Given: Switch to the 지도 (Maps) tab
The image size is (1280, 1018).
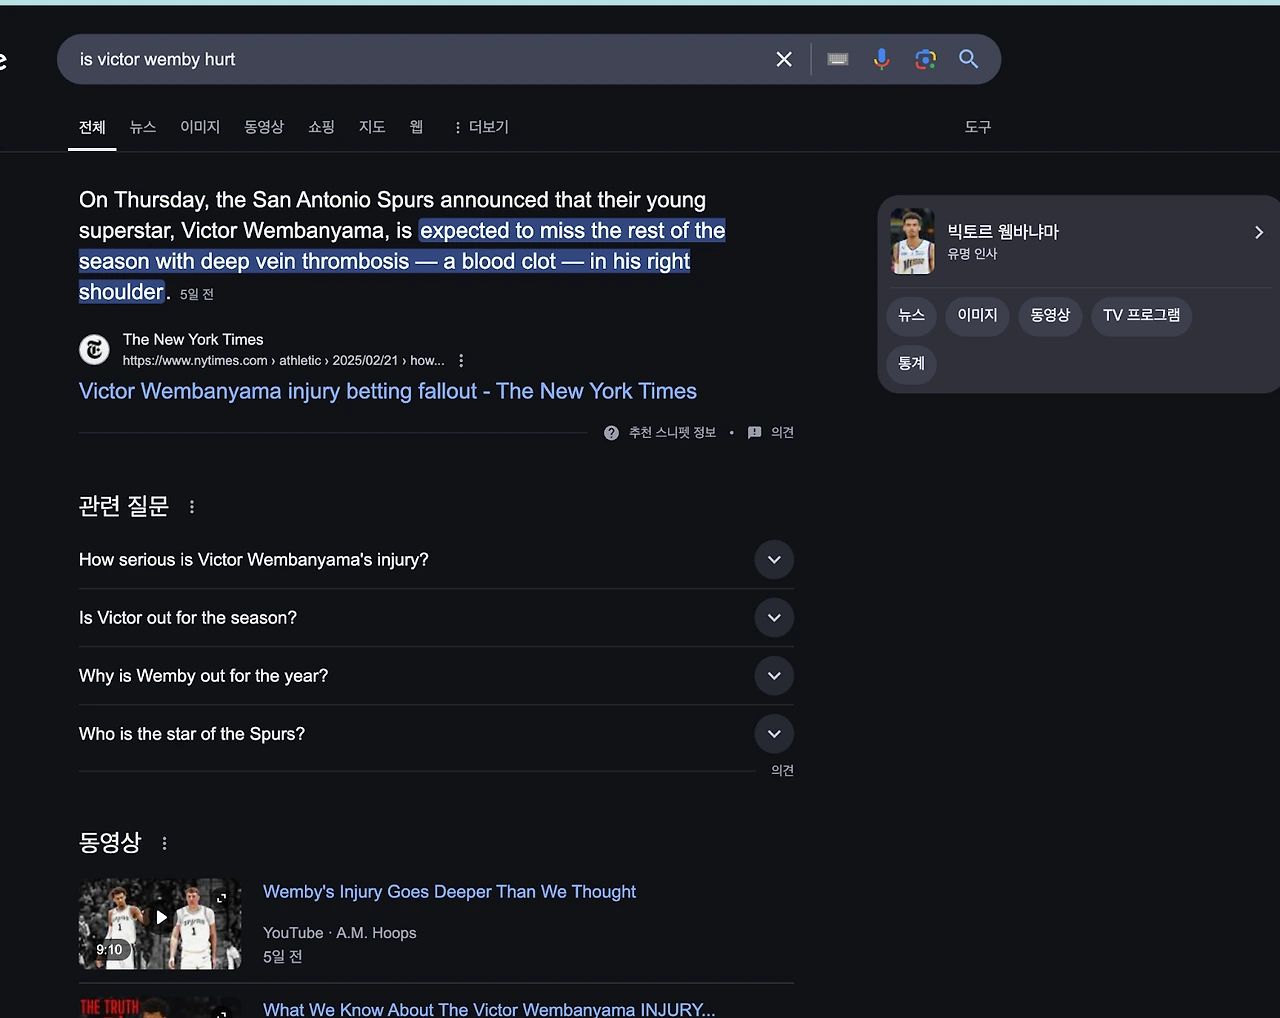Looking at the screenshot, I should pyautogui.click(x=372, y=127).
